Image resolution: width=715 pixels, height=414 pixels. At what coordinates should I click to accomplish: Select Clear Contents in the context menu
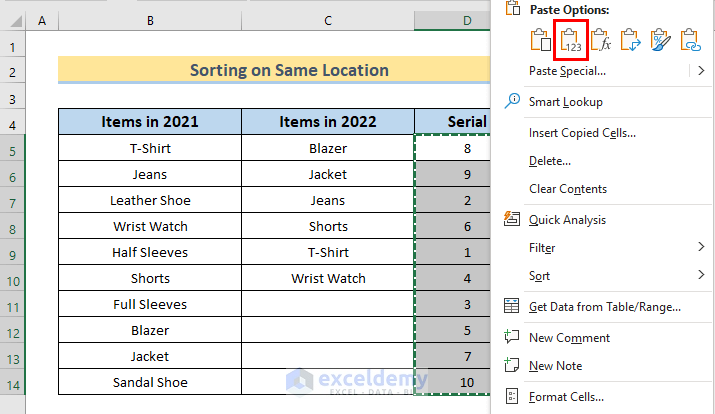click(567, 189)
